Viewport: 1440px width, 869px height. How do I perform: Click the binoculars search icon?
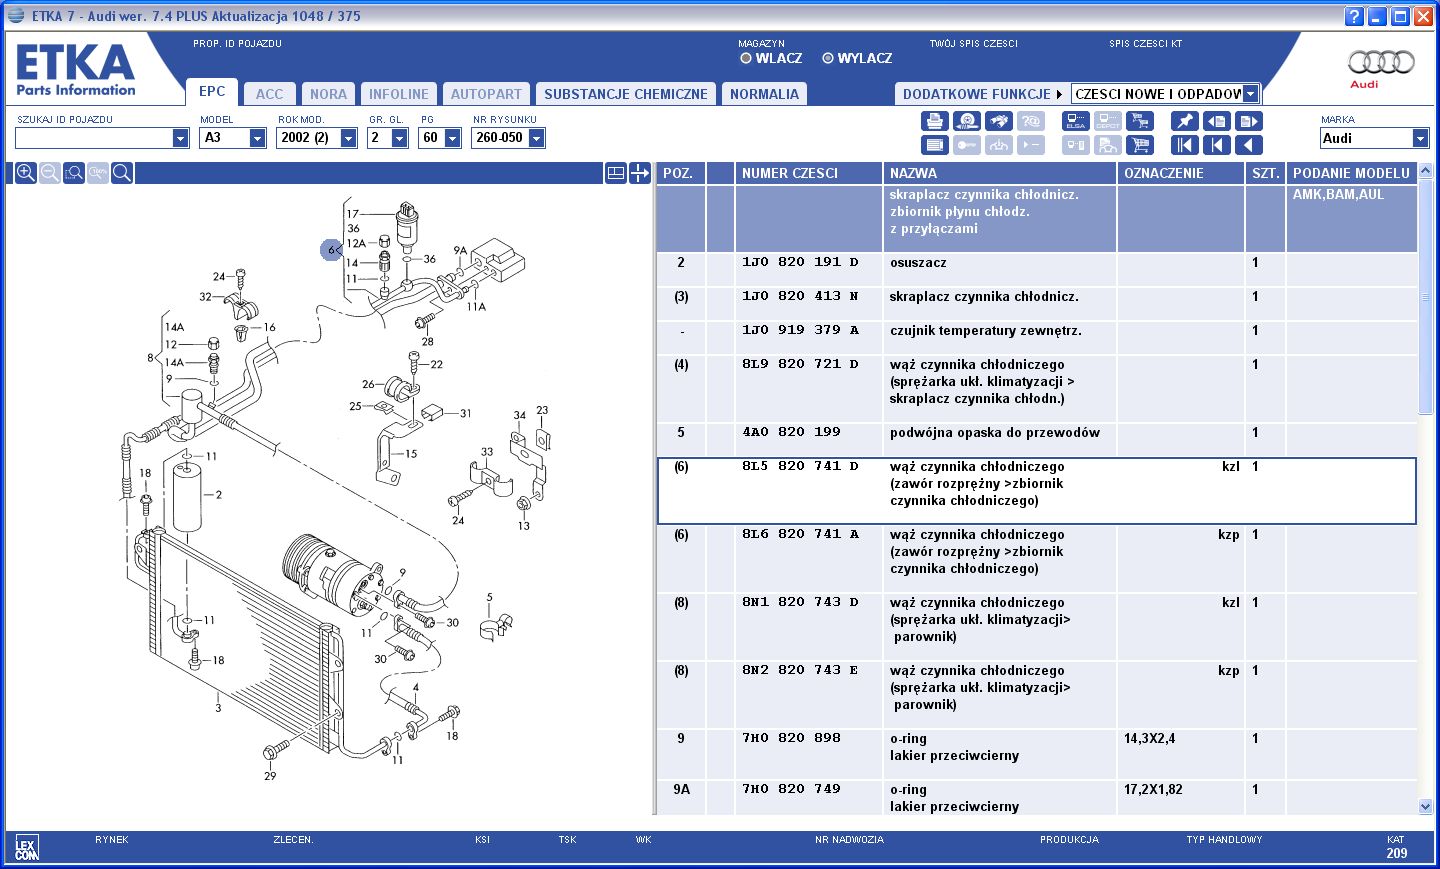(x=998, y=121)
